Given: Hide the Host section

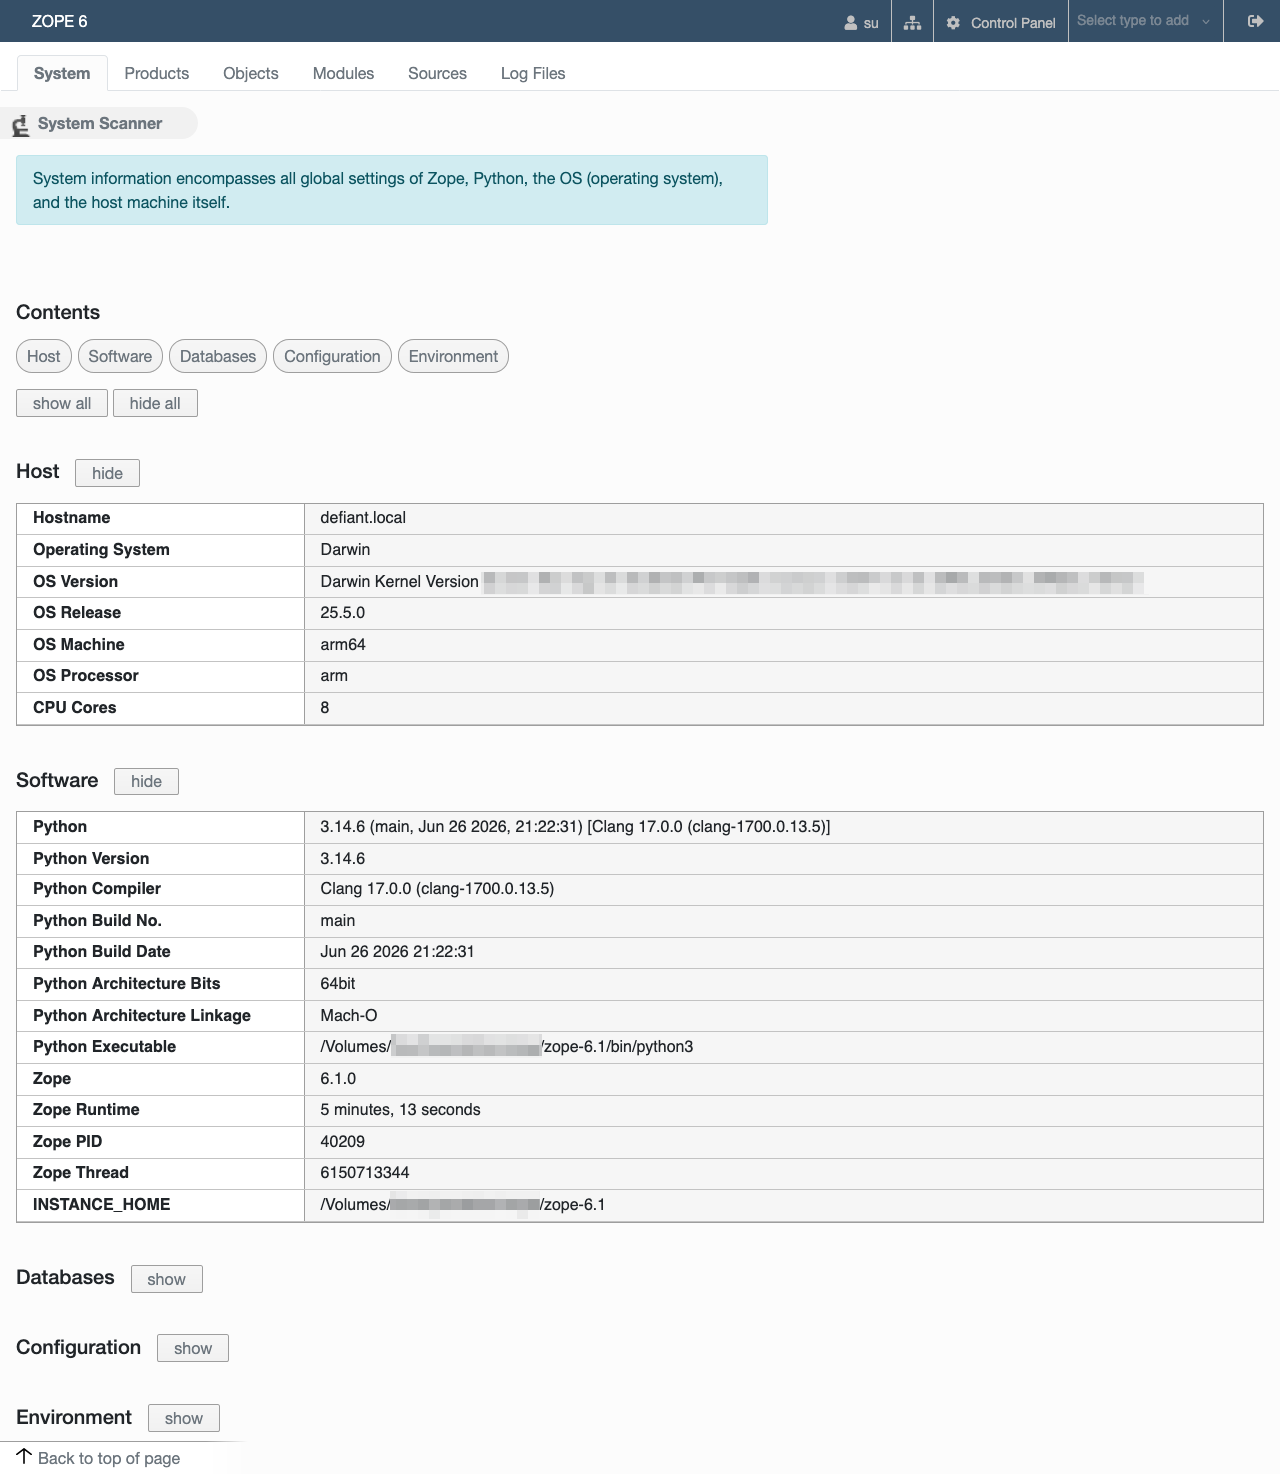Looking at the screenshot, I should (107, 473).
